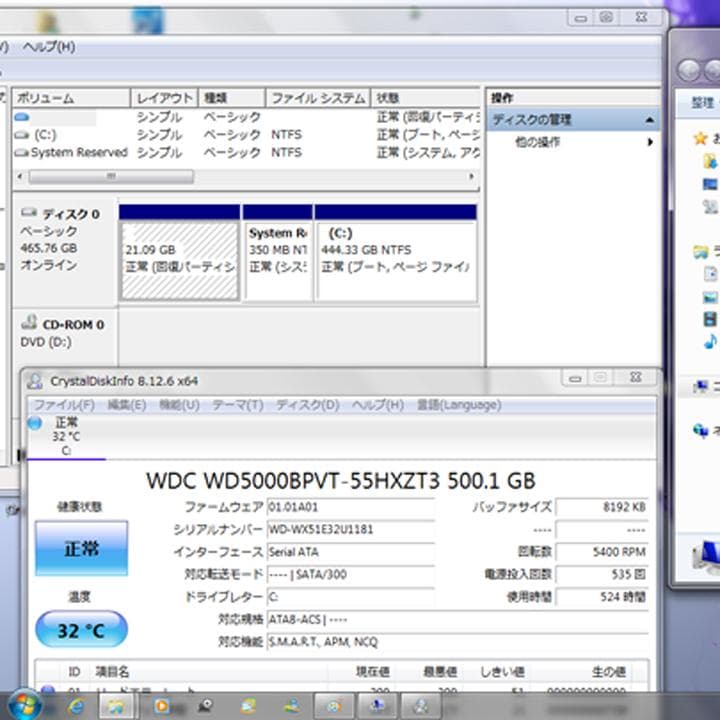720x720 pixels.
Task: Click the Explorer window back arrow
Action: click(x=688, y=71)
